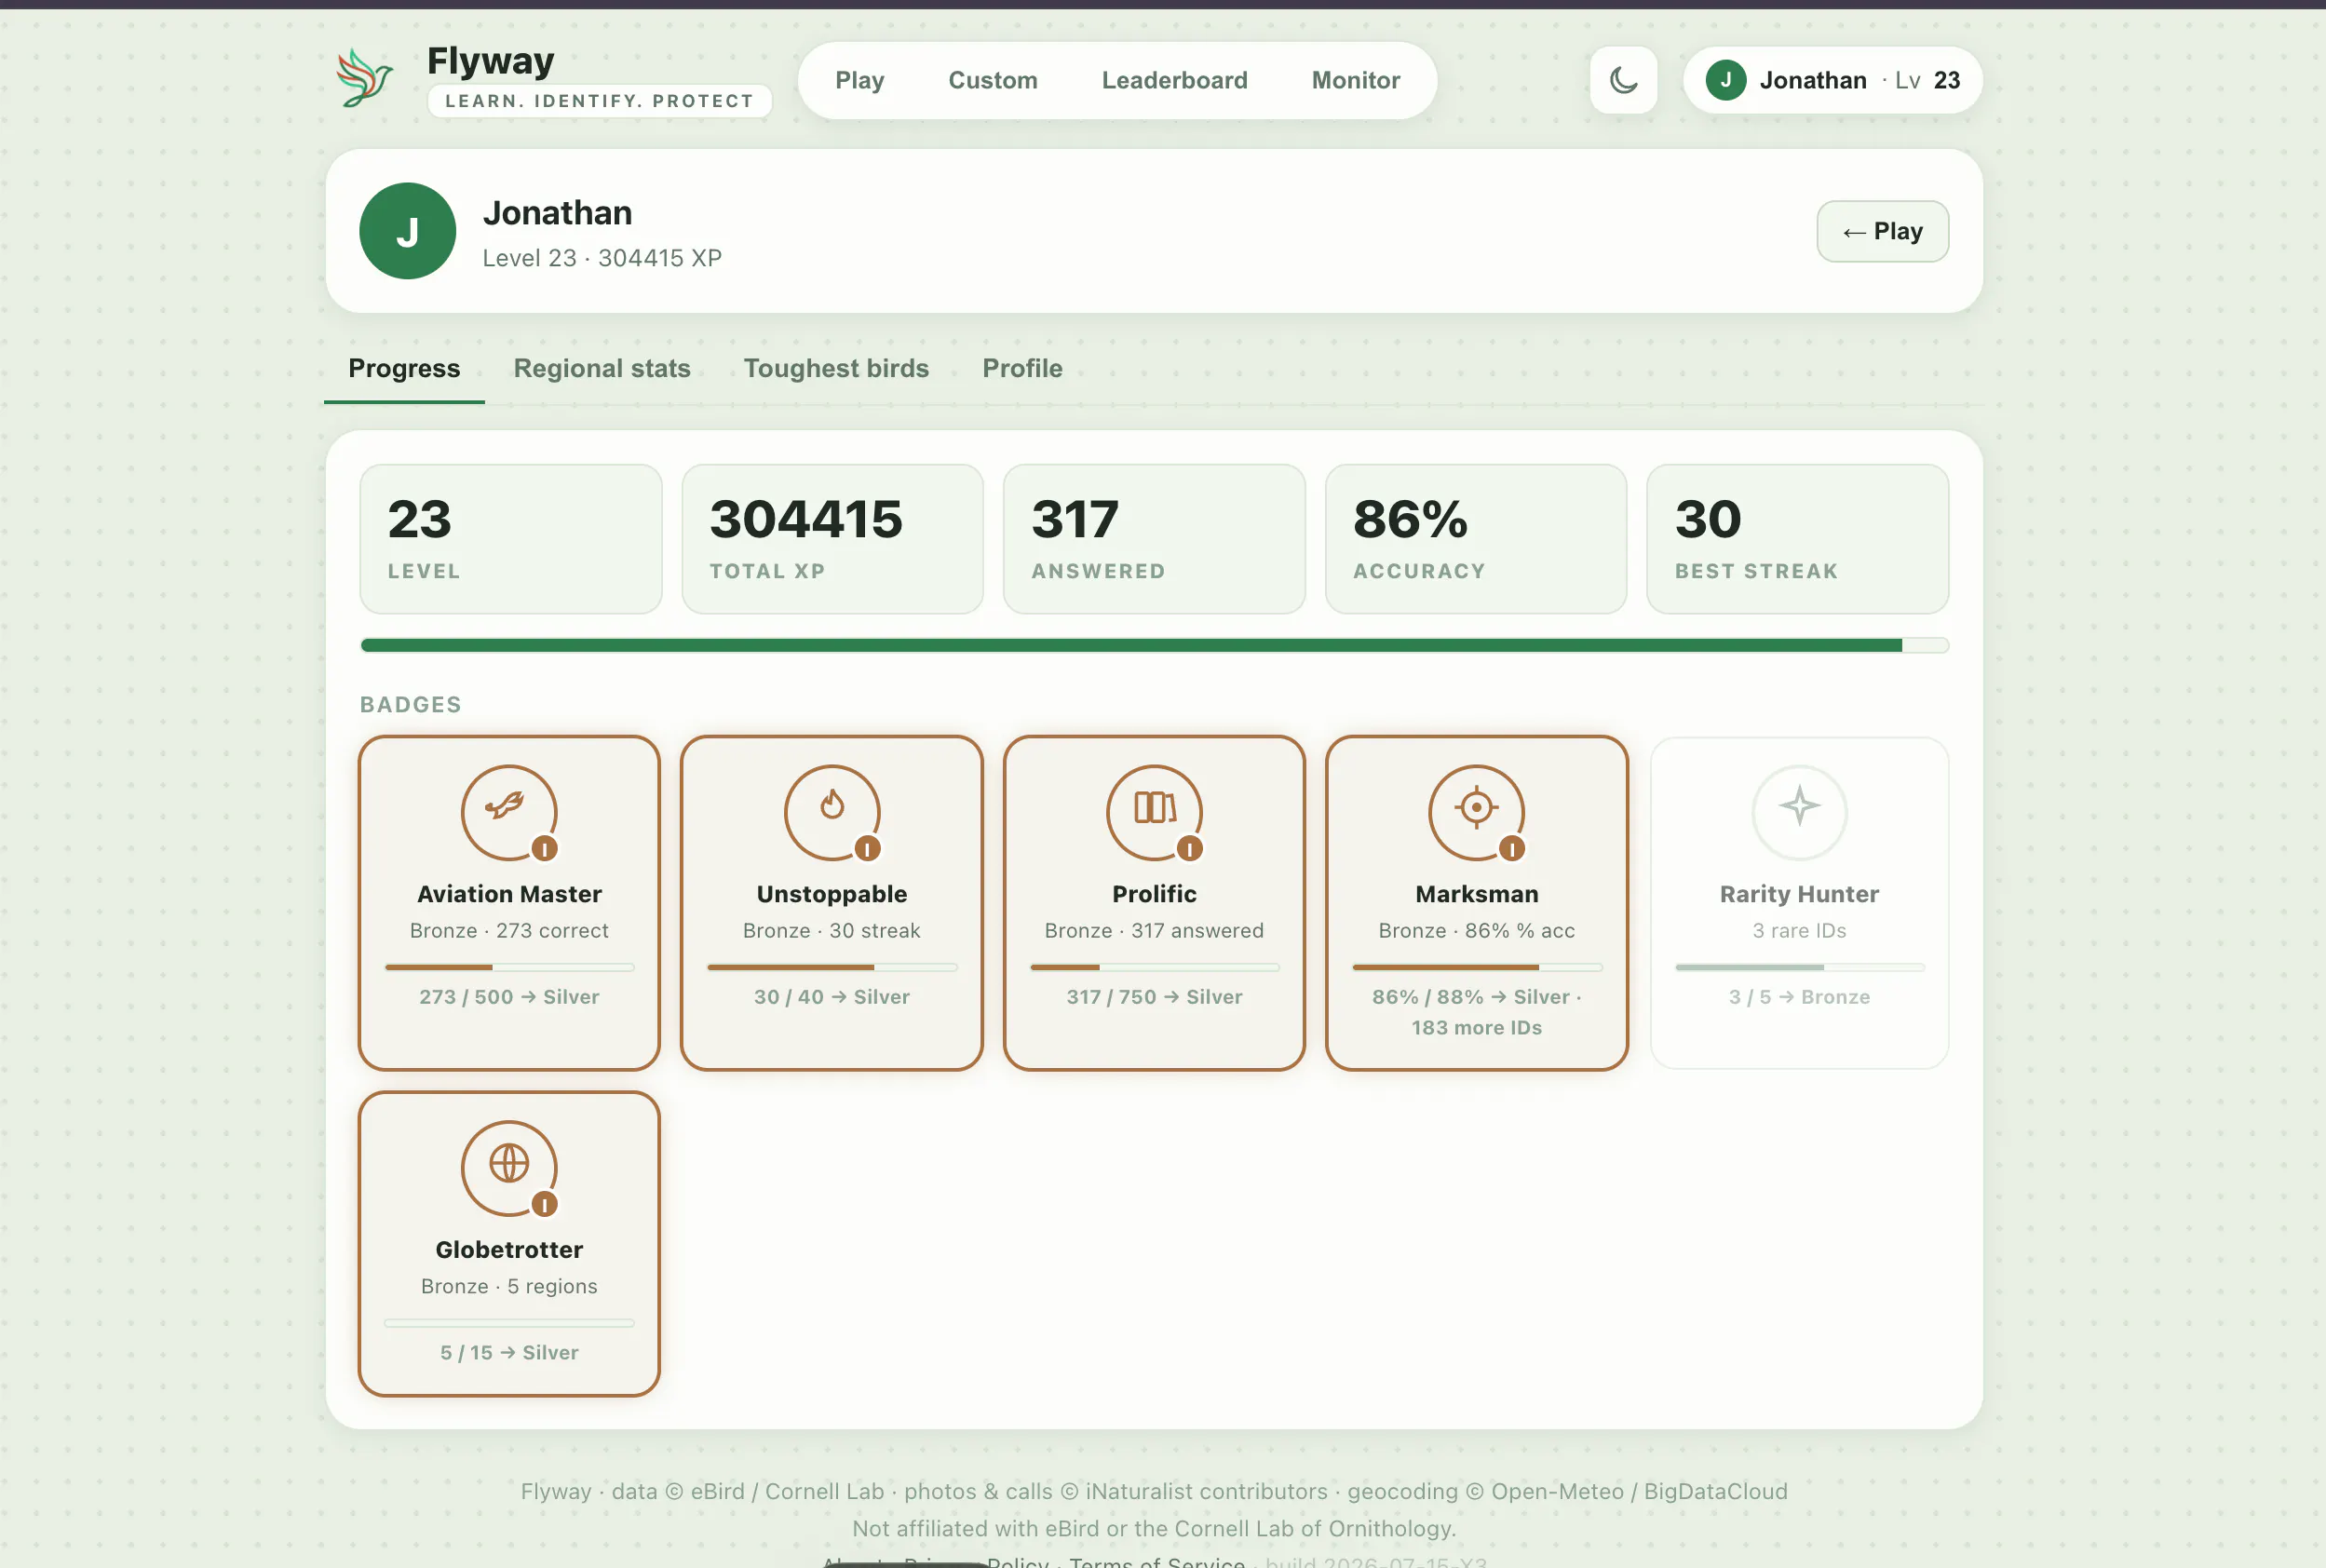
Task: Select the Progress tab
Action: tap(404, 369)
